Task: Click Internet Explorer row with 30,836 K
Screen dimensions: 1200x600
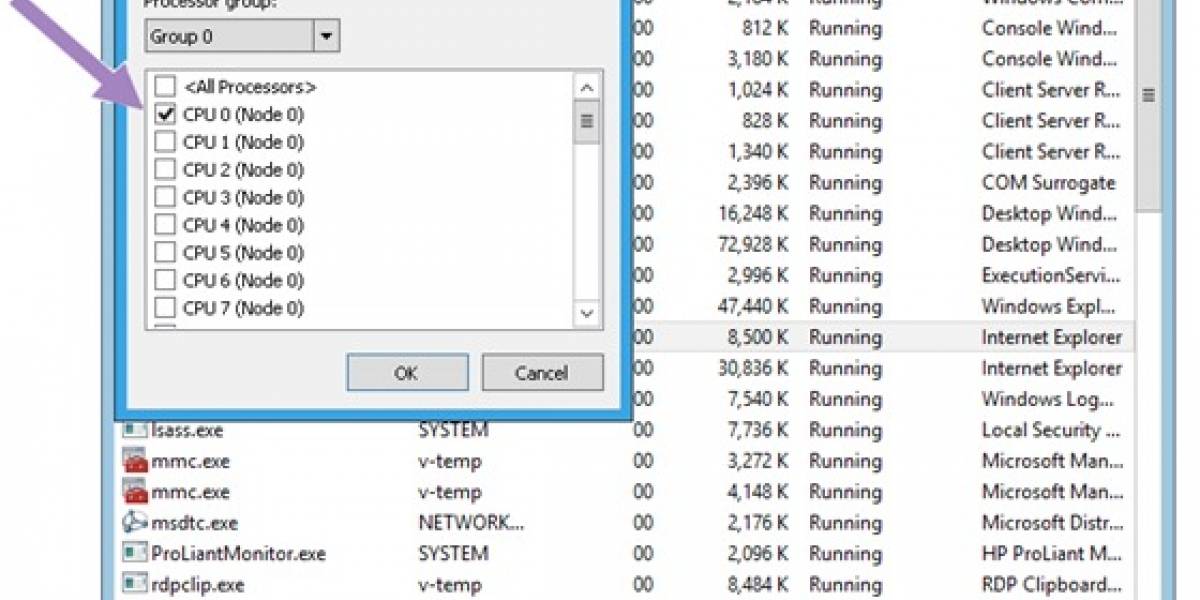Action: coord(1052,368)
